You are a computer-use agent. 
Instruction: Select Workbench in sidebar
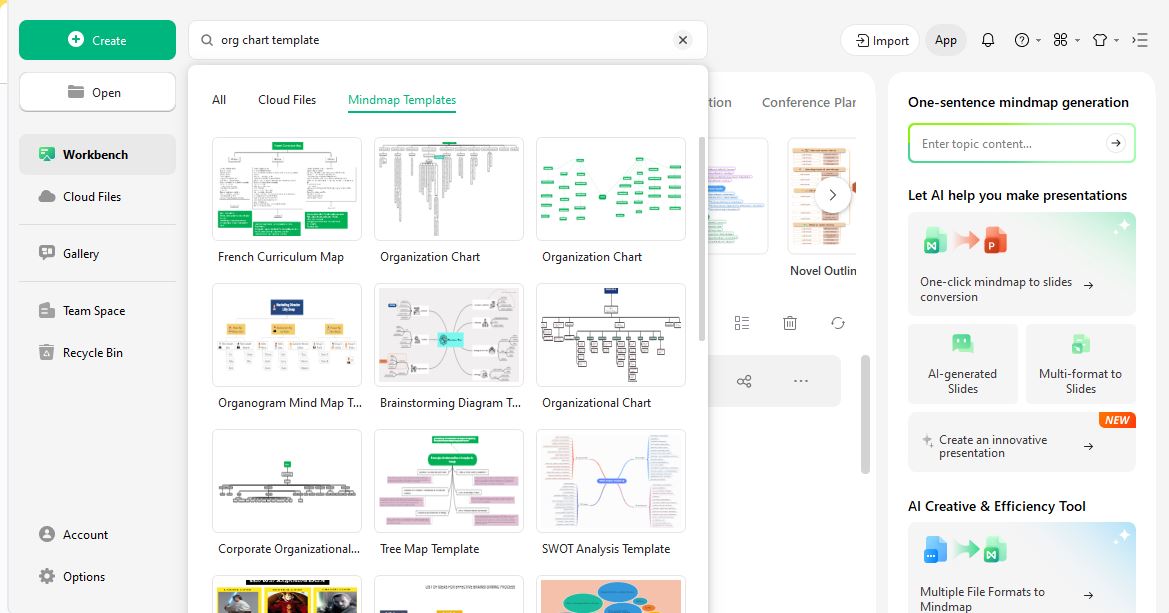point(97,154)
